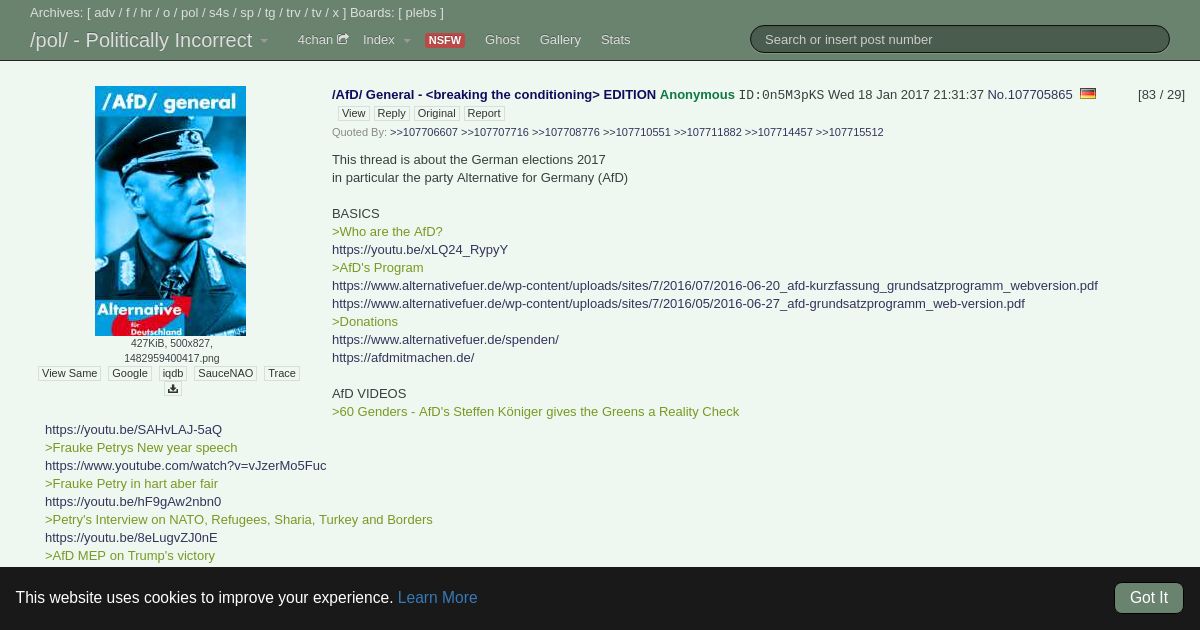Click the poster ID 0n5M3pKS
Viewport: 1200px width, 630px height.
(x=781, y=95)
